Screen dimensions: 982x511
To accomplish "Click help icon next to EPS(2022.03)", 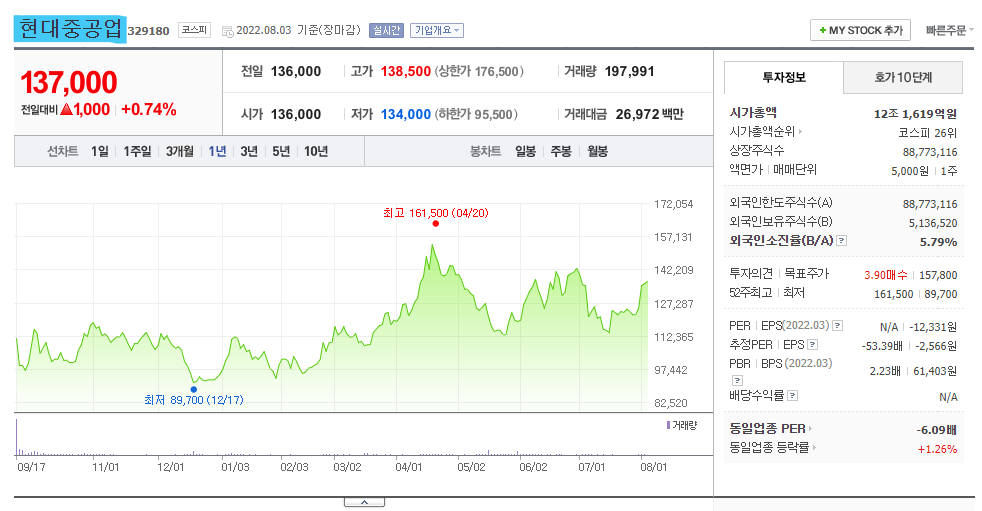I will 837,326.
